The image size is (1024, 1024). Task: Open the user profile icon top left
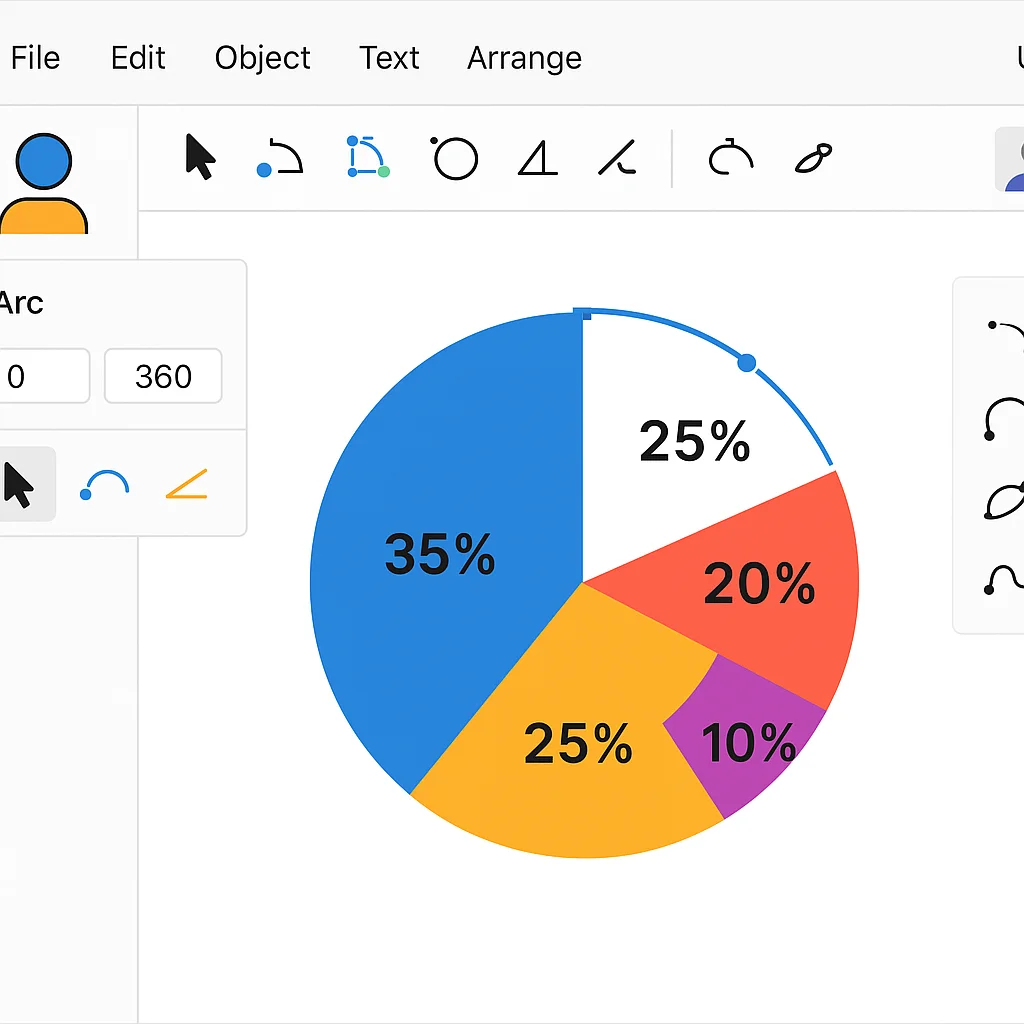tap(45, 170)
